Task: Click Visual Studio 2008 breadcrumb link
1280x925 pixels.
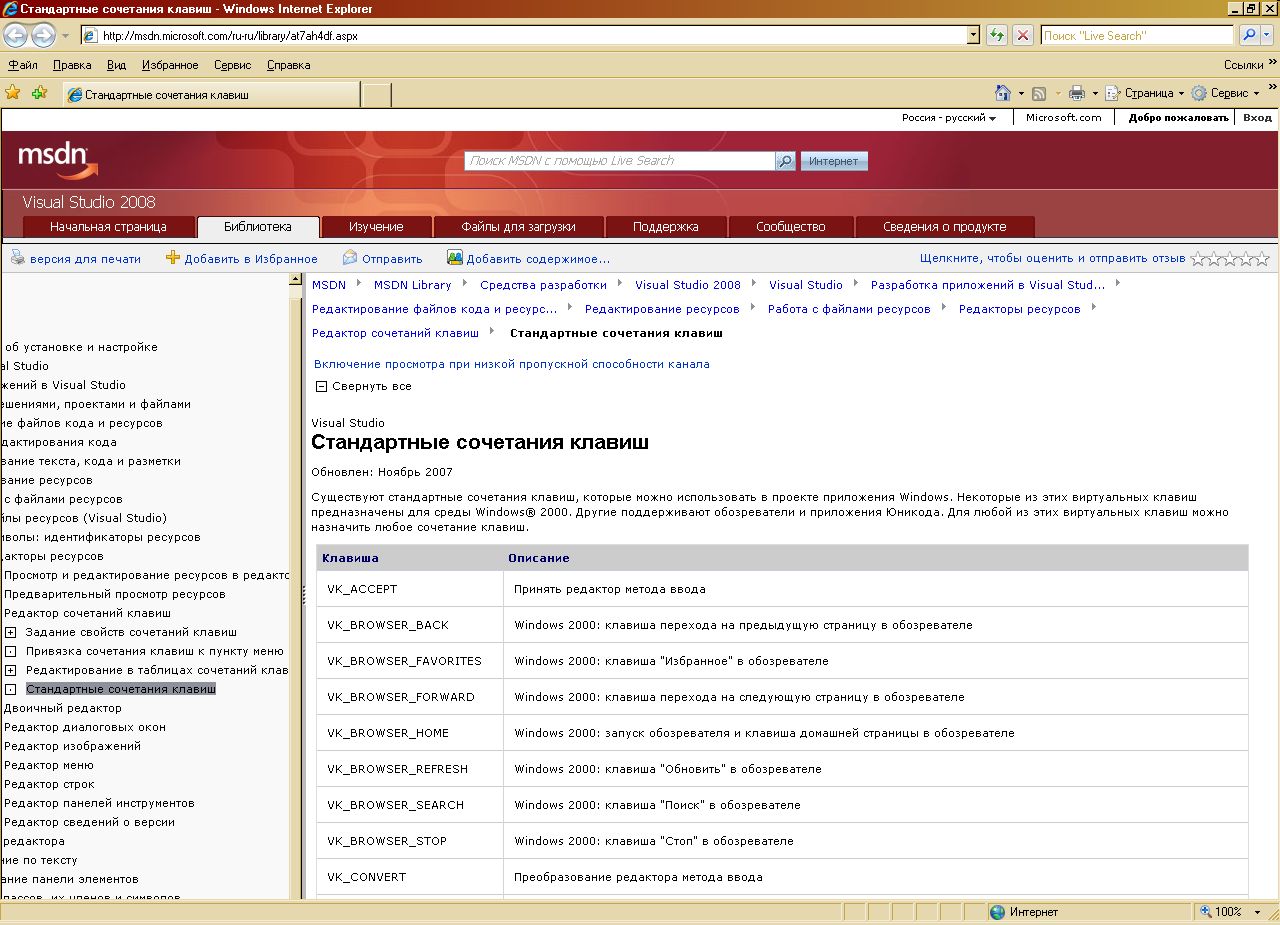Action: pyautogui.click(x=688, y=285)
